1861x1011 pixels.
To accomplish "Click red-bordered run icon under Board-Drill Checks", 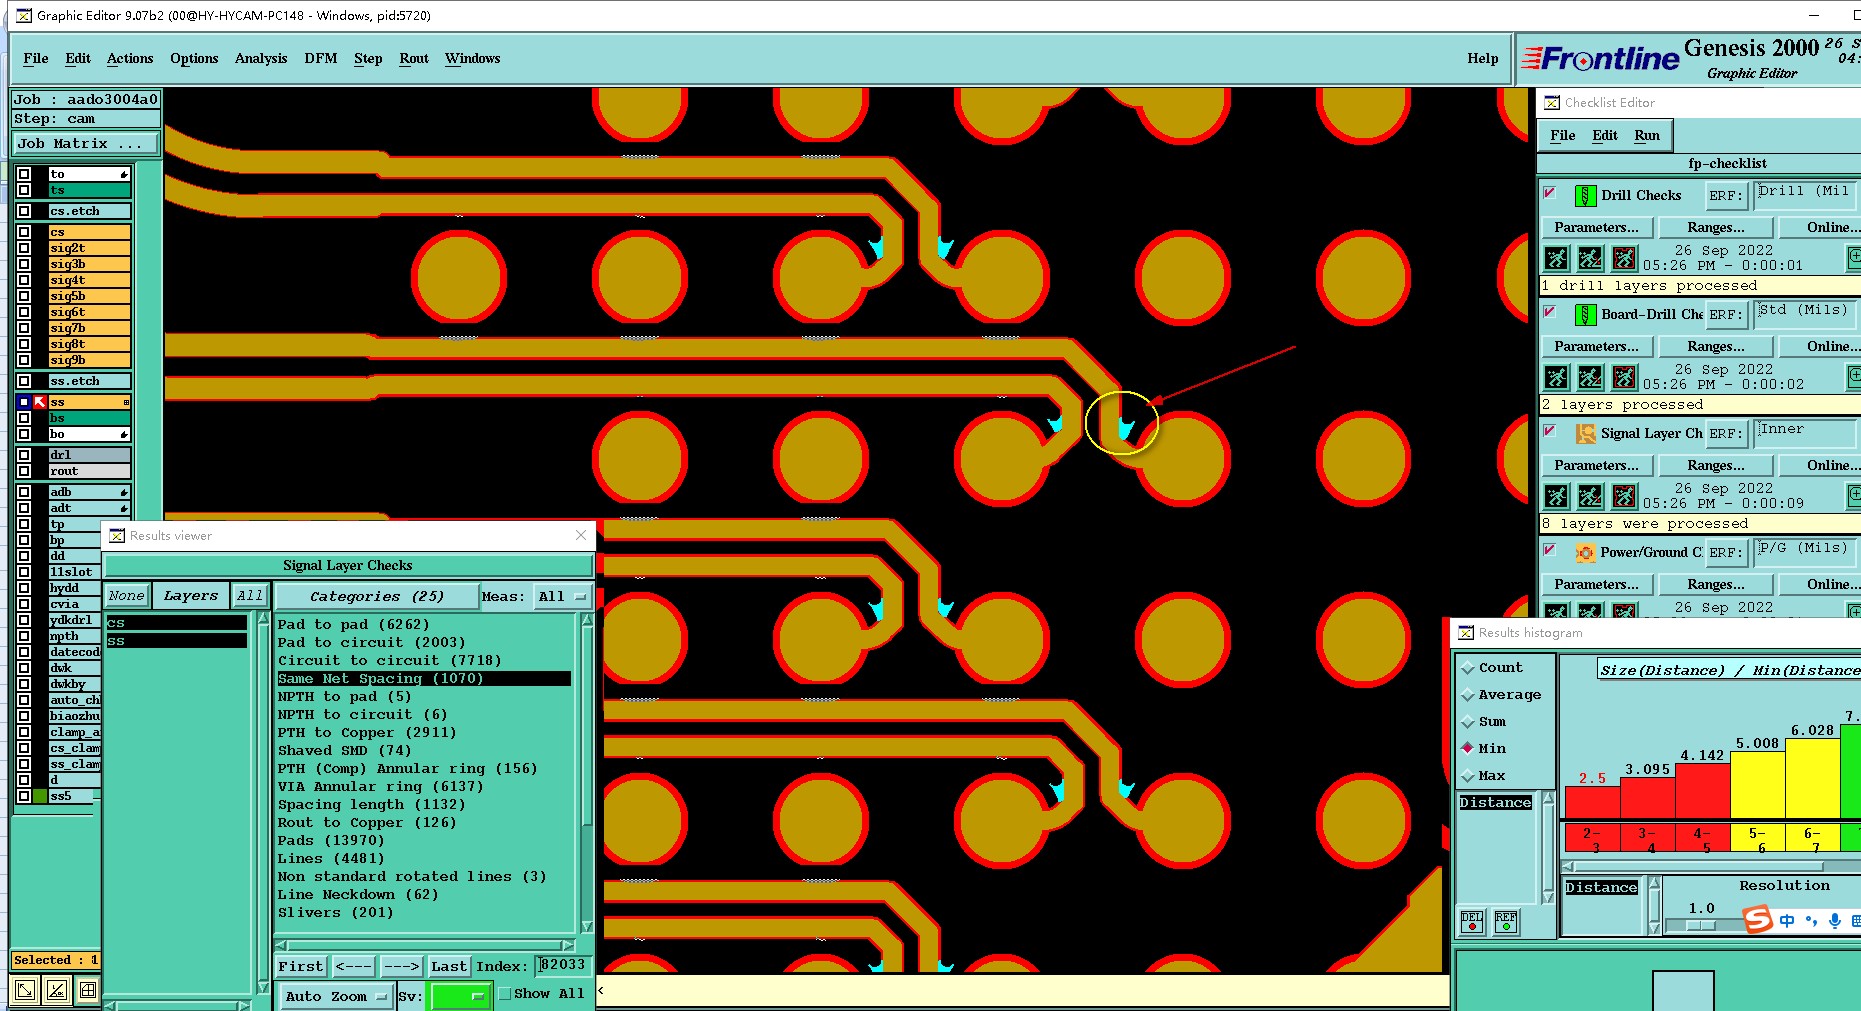I will (x=1624, y=378).
